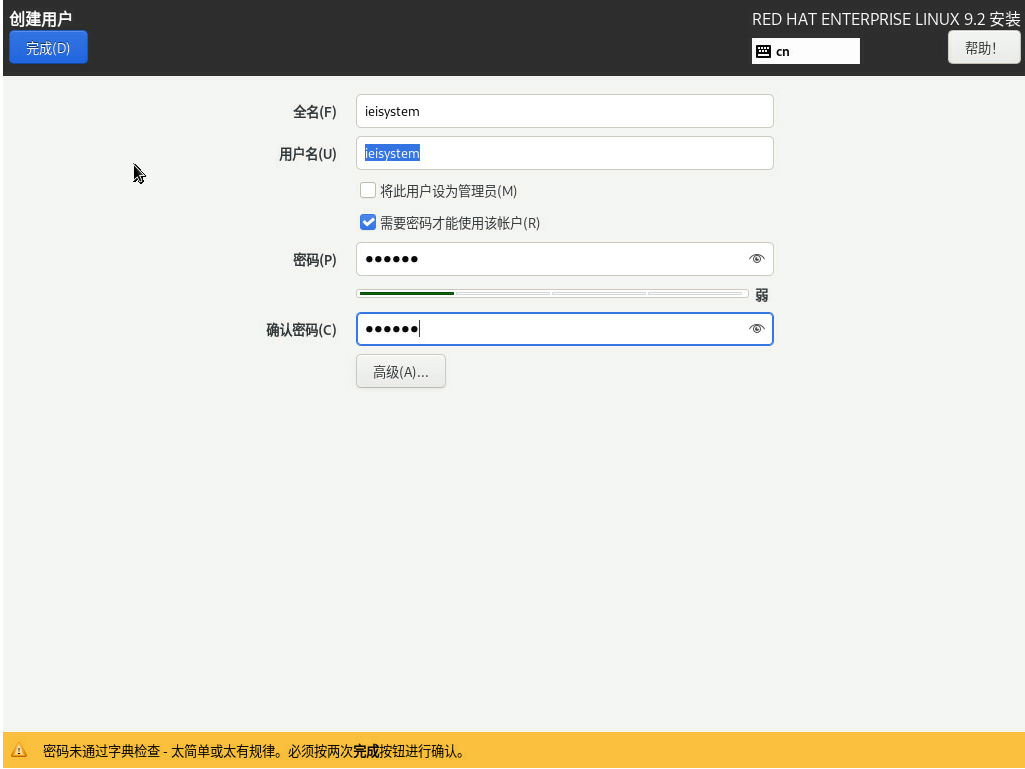
Task: Click the 用户名(U) field label
Action: click(307, 154)
